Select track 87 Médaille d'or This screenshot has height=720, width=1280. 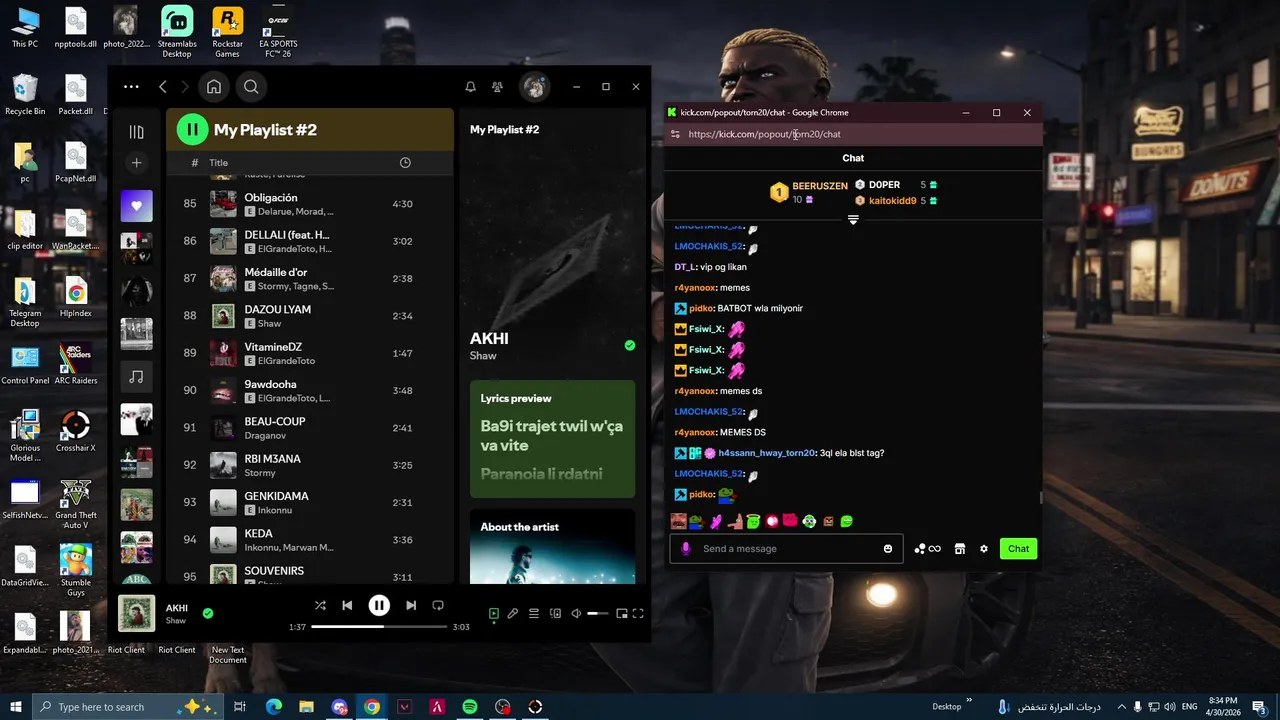point(309,278)
